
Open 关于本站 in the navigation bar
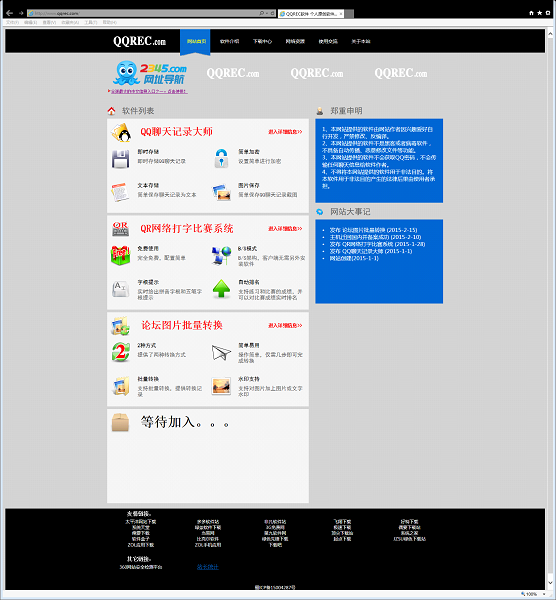coord(361,41)
